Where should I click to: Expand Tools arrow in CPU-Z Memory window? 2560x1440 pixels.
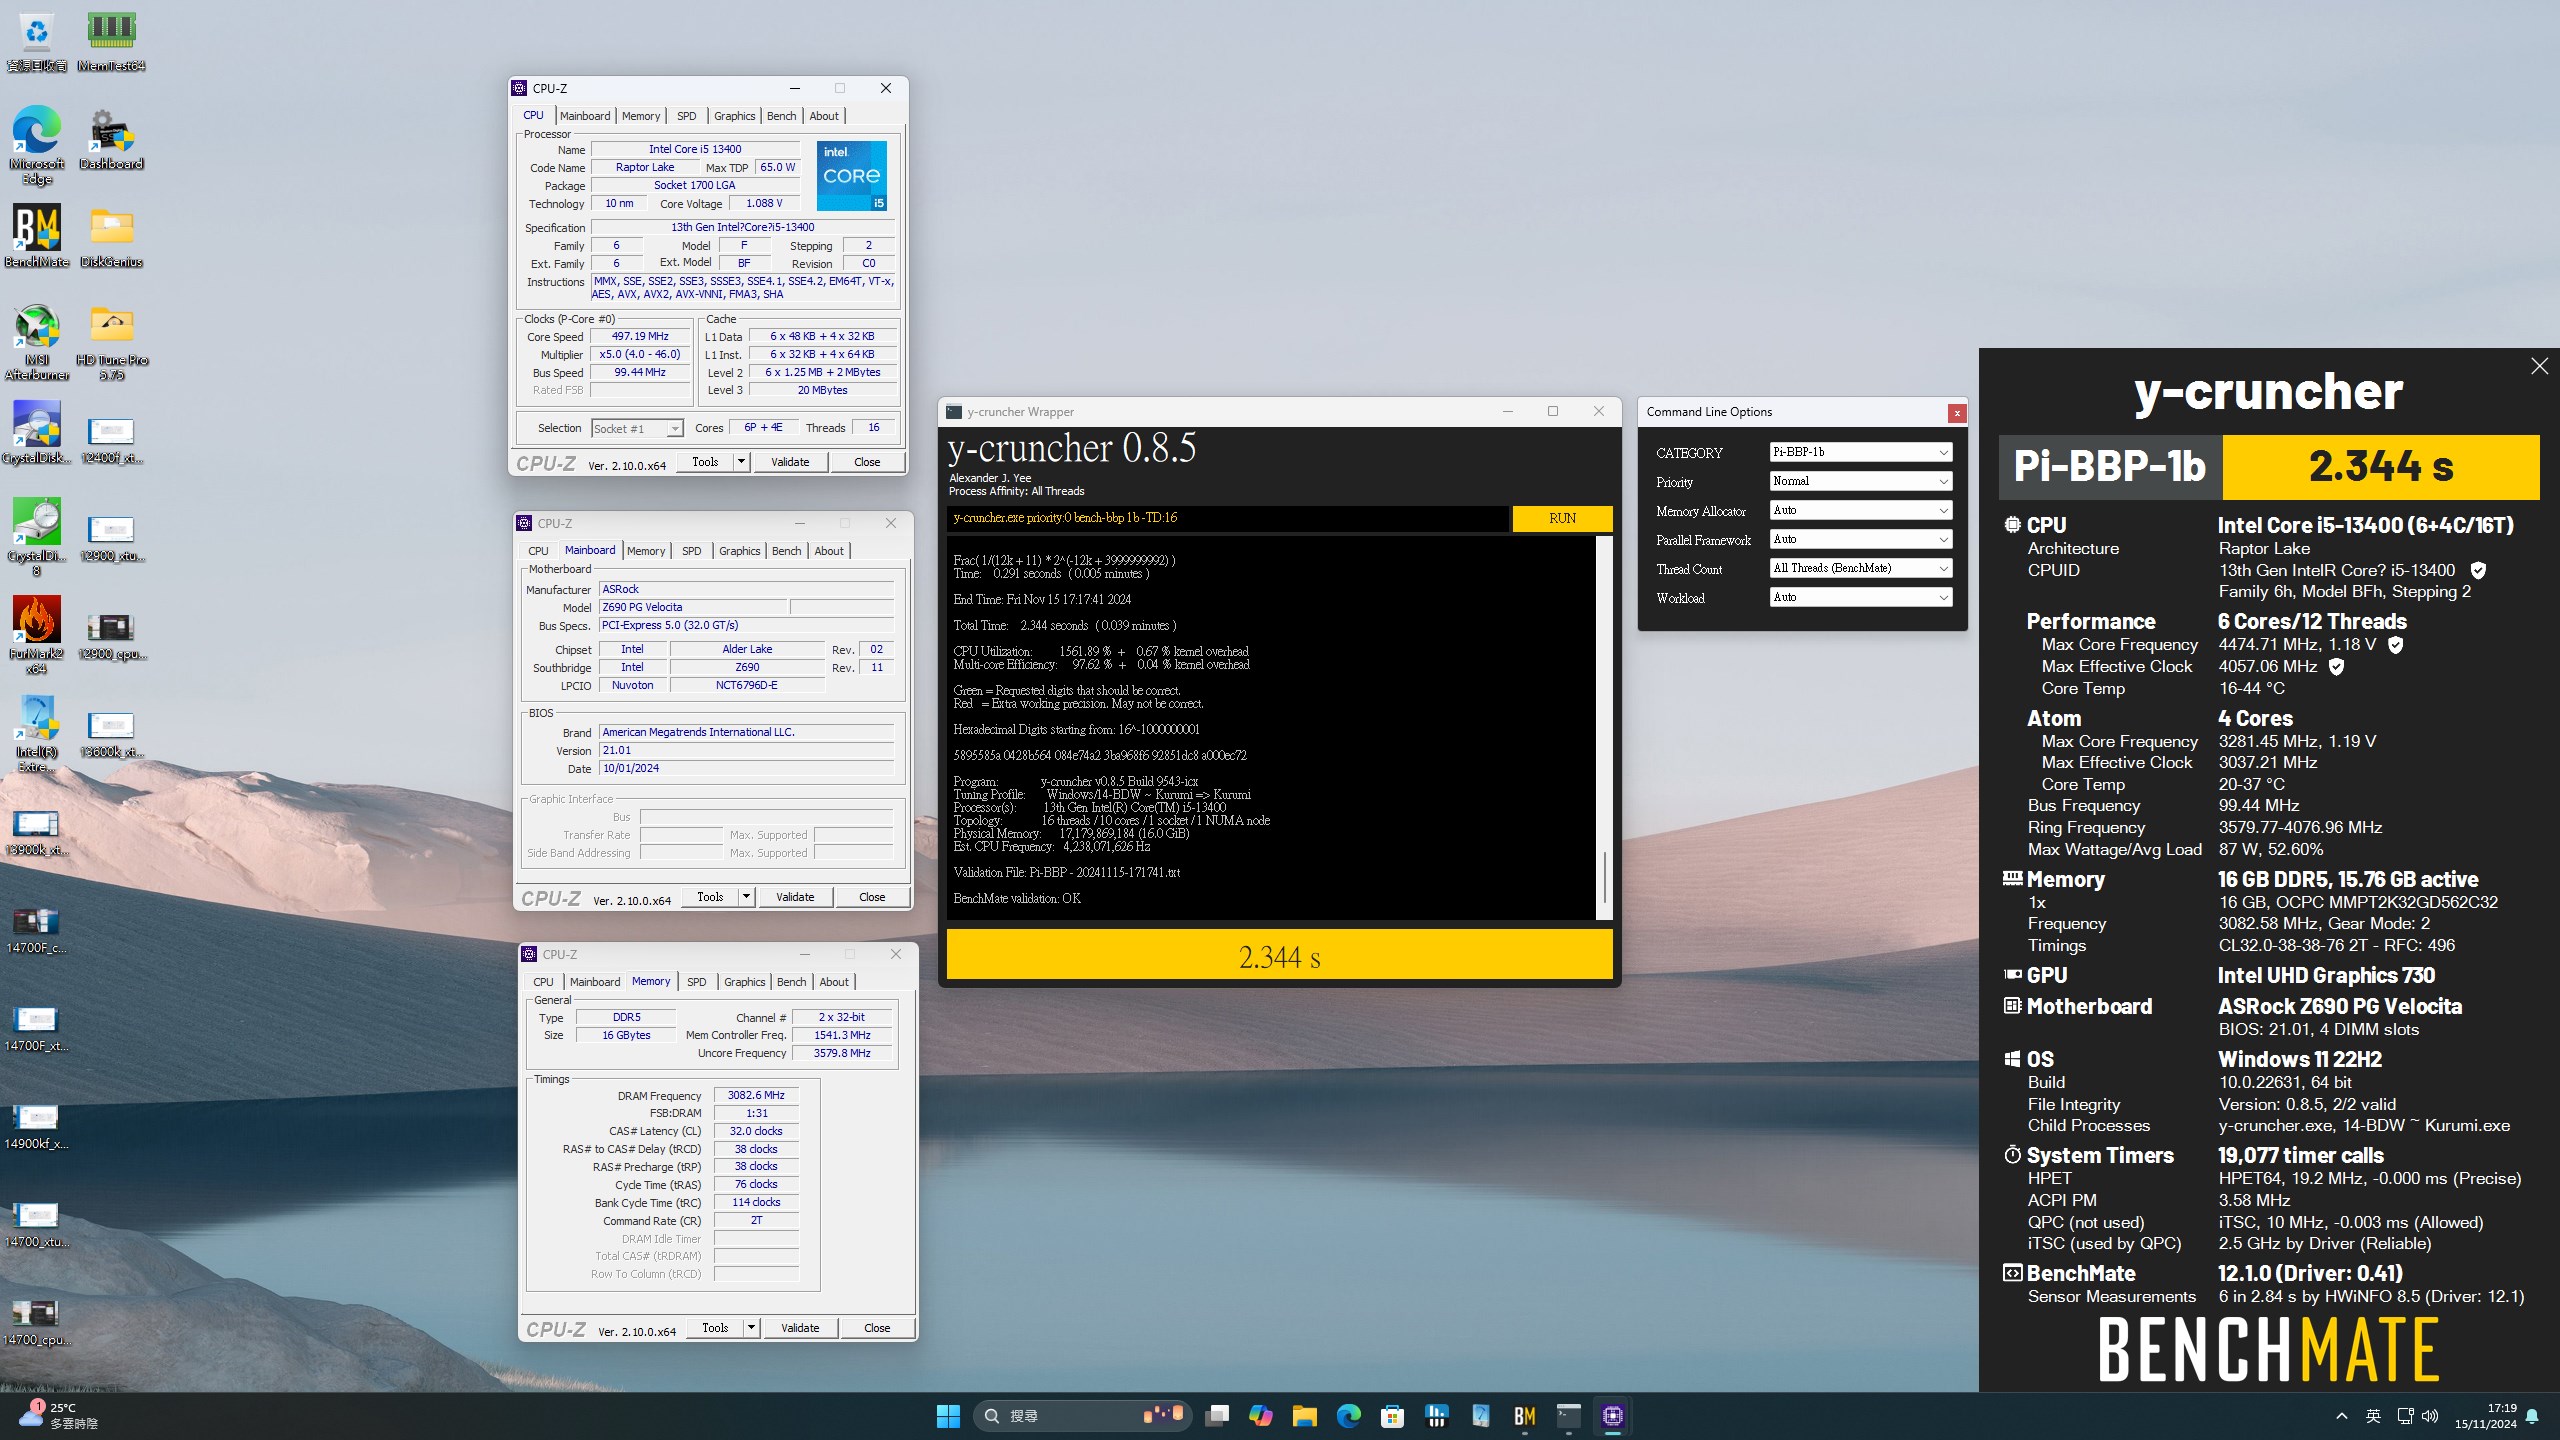(751, 1328)
